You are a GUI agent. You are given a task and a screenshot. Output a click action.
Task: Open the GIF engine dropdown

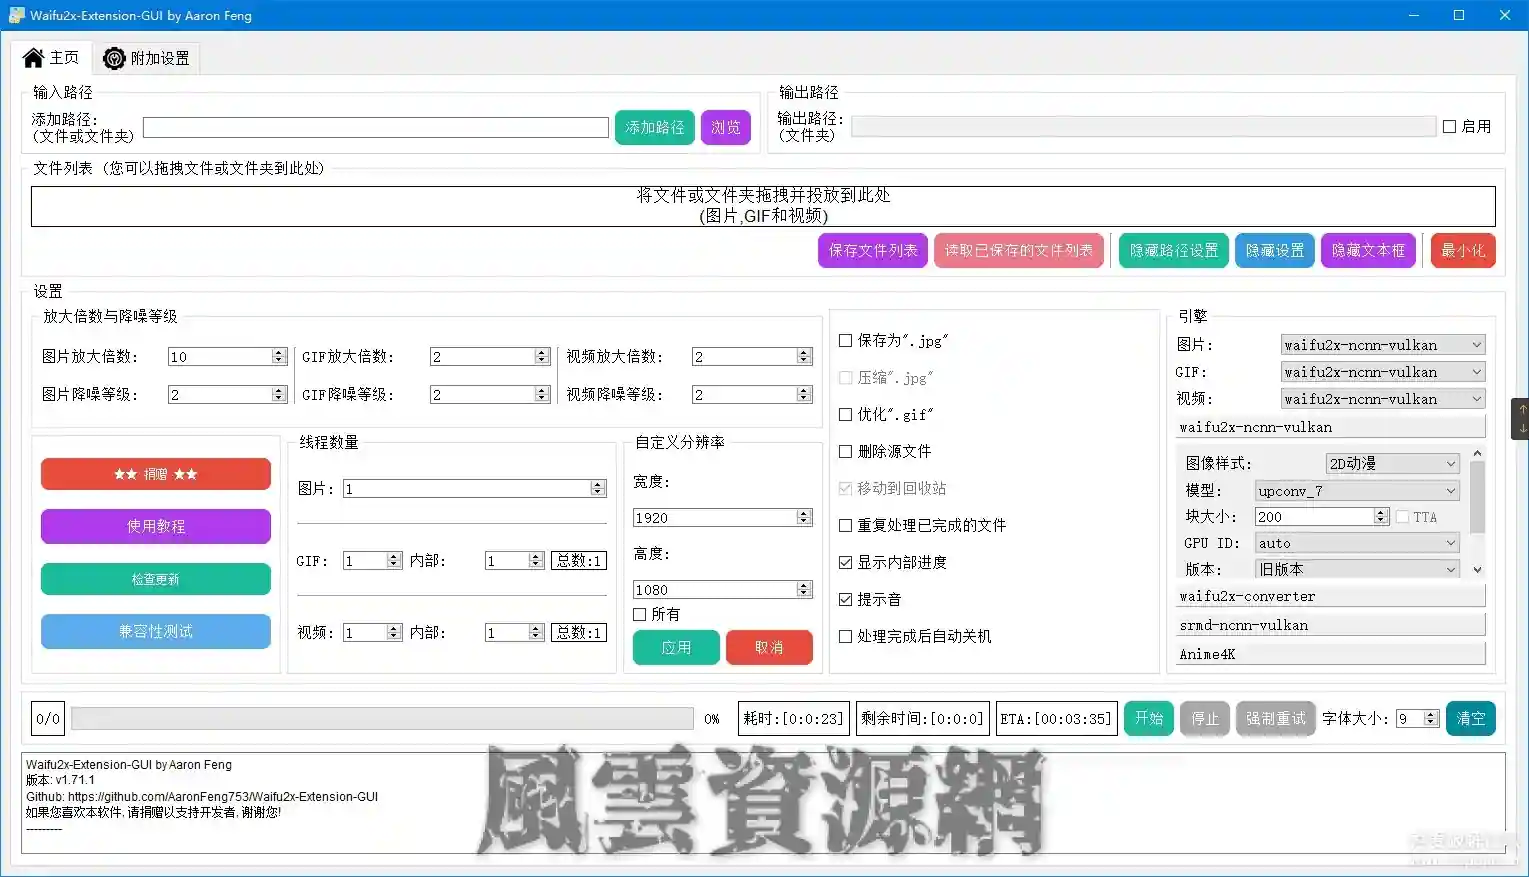click(1383, 372)
